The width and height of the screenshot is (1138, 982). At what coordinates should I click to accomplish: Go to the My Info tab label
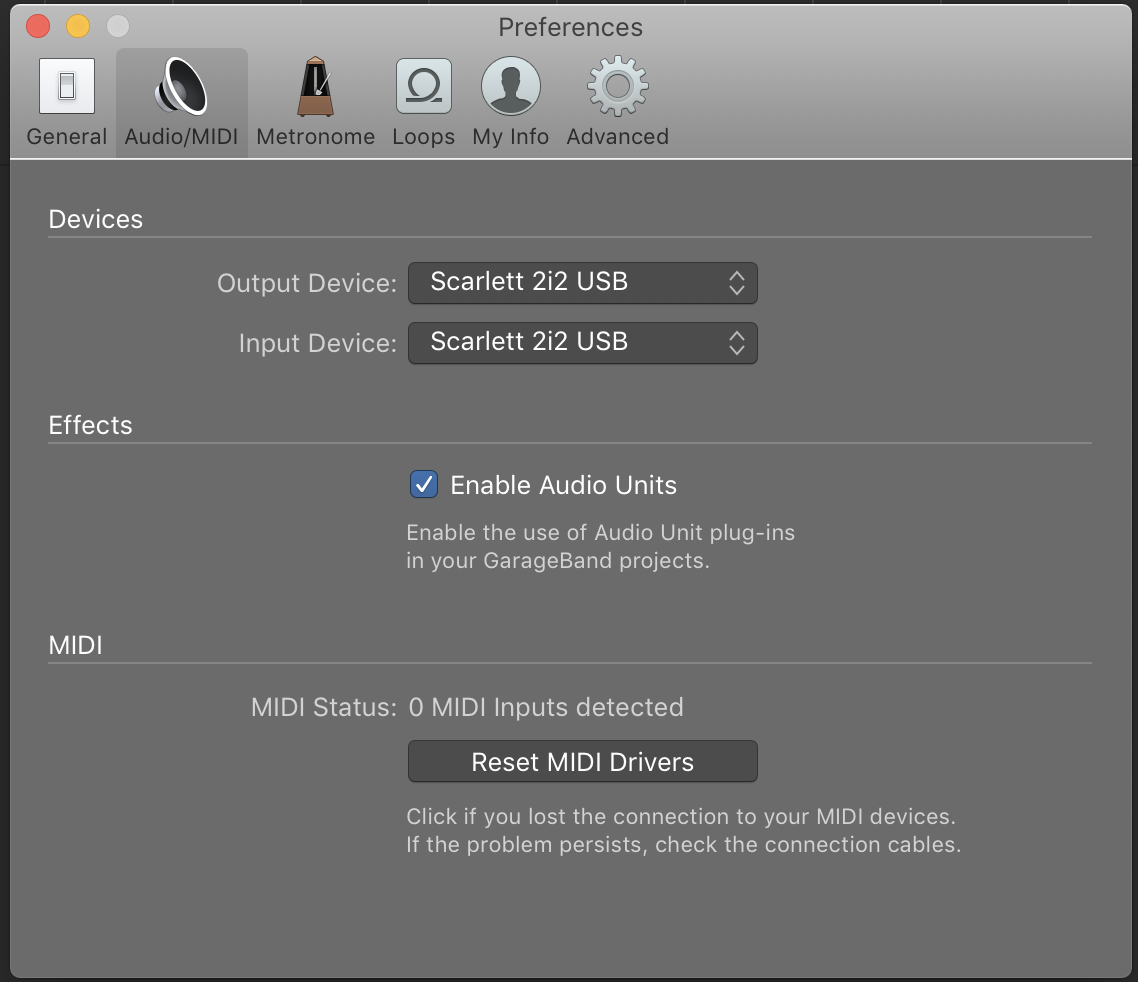(510, 137)
